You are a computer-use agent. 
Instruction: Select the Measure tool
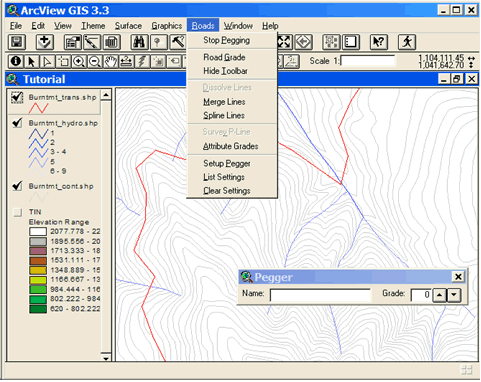click(x=127, y=62)
